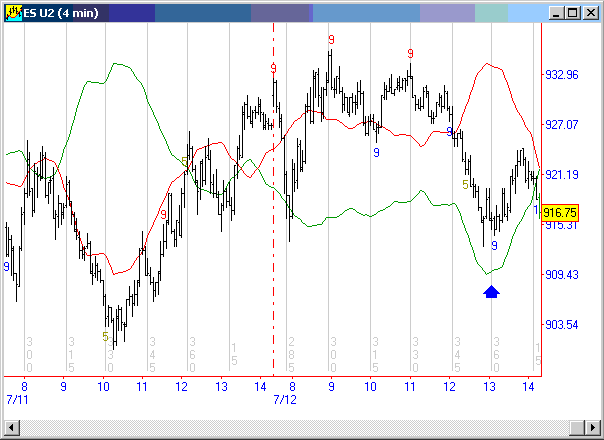Image resolution: width=604 pixels, height=440 pixels.
Task: Click the 909.43 price axis label
Action: [561, 274]
